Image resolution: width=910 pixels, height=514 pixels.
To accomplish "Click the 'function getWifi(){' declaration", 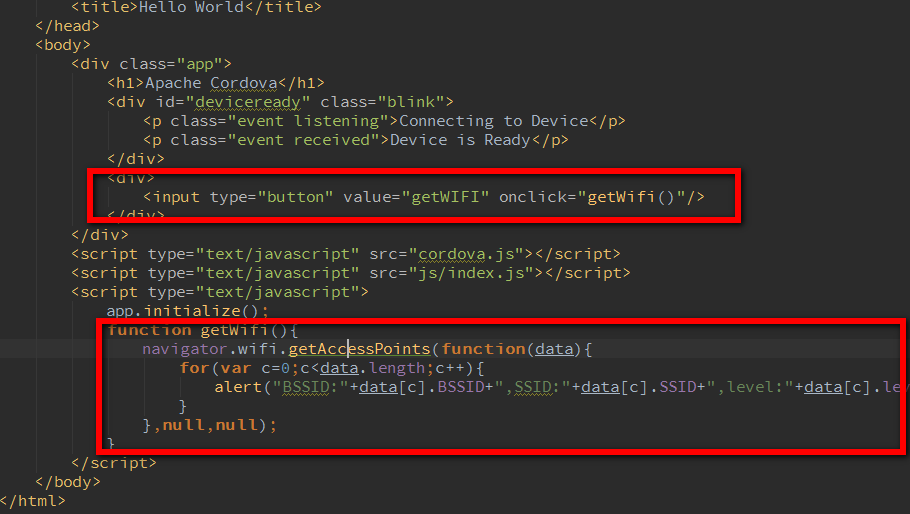I will (x=203, y=330).
